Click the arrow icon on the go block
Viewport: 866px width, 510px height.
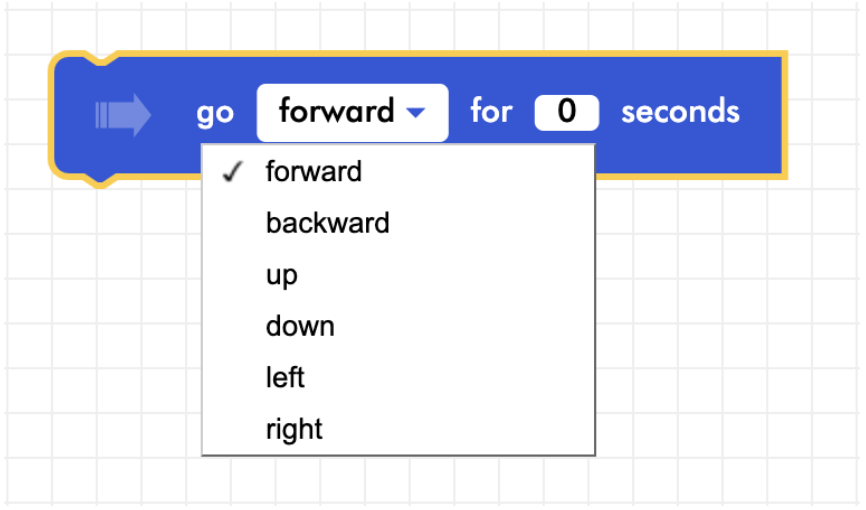coord(123,113)
